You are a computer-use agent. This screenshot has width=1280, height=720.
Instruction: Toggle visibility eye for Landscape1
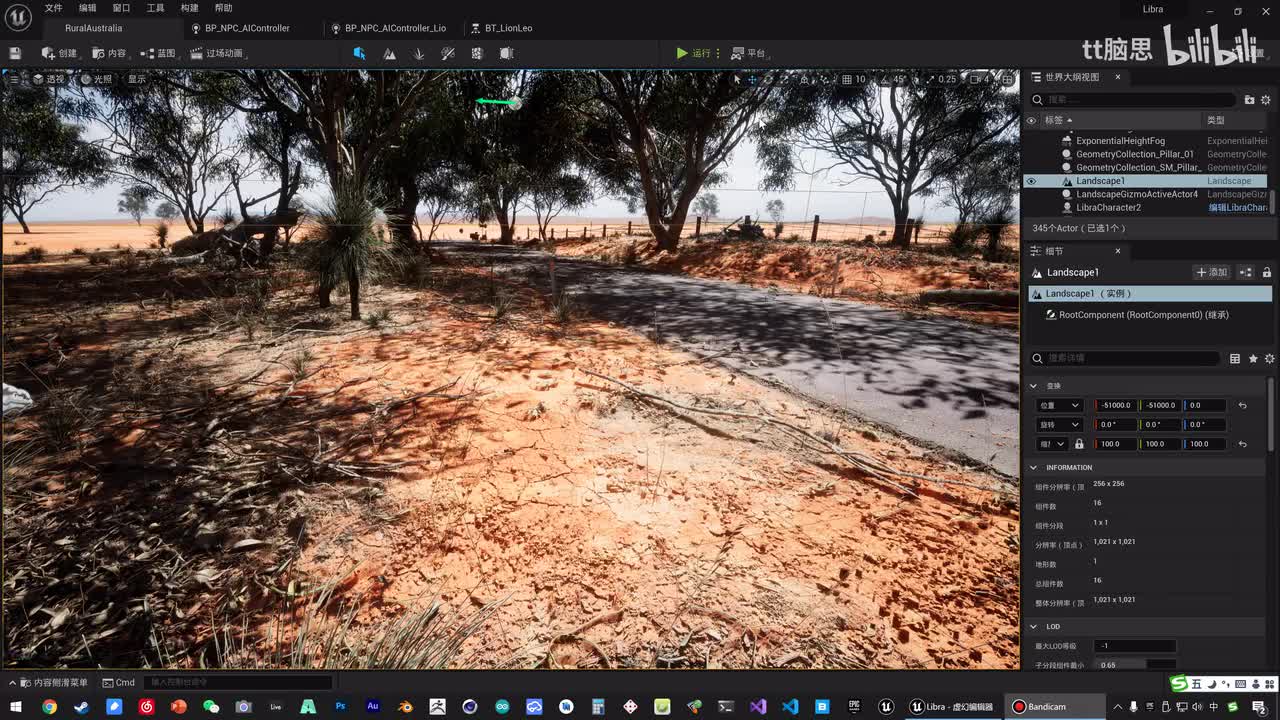[1031, 181]
